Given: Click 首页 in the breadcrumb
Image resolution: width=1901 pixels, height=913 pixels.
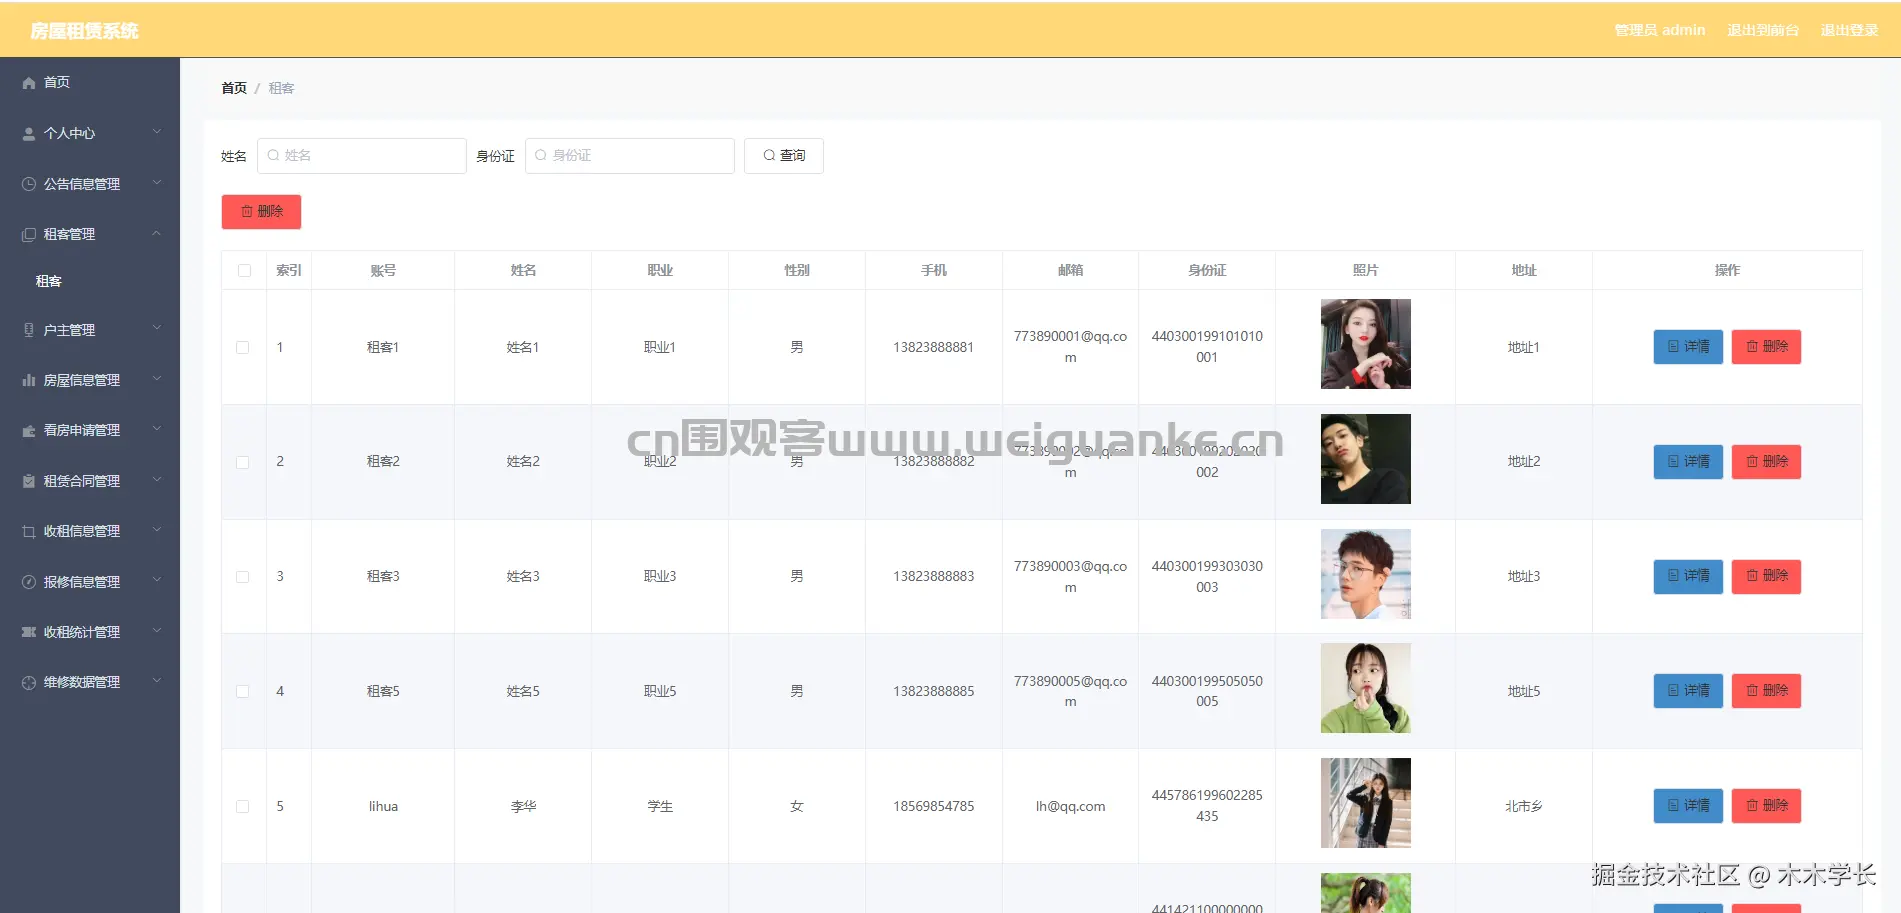Looking at the screenshot, I should pos(234,88).
